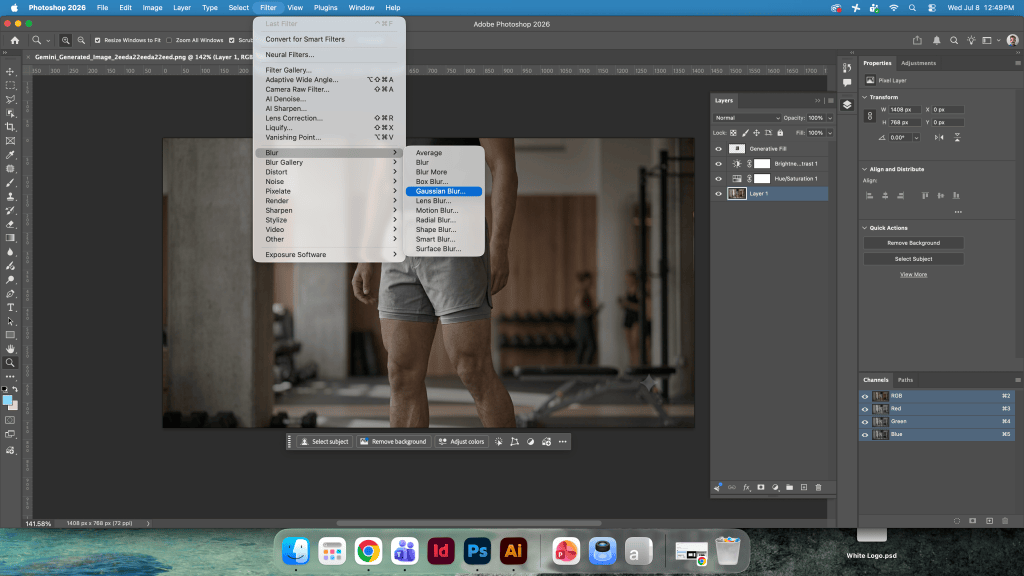Click the foreground color swatch
The image size is (1024, 576).
(7, 400)
